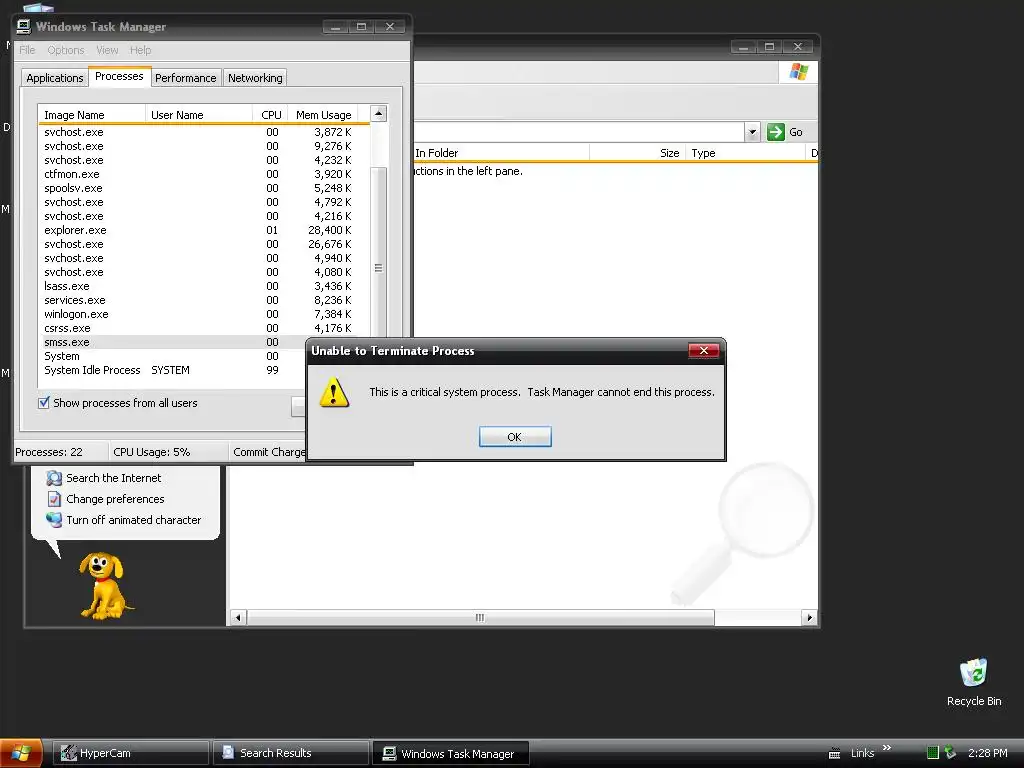Image resolution: width=1024 pixels, height=768 pixels.
Task: Sort results by Type column
Action: coord(746,153)
